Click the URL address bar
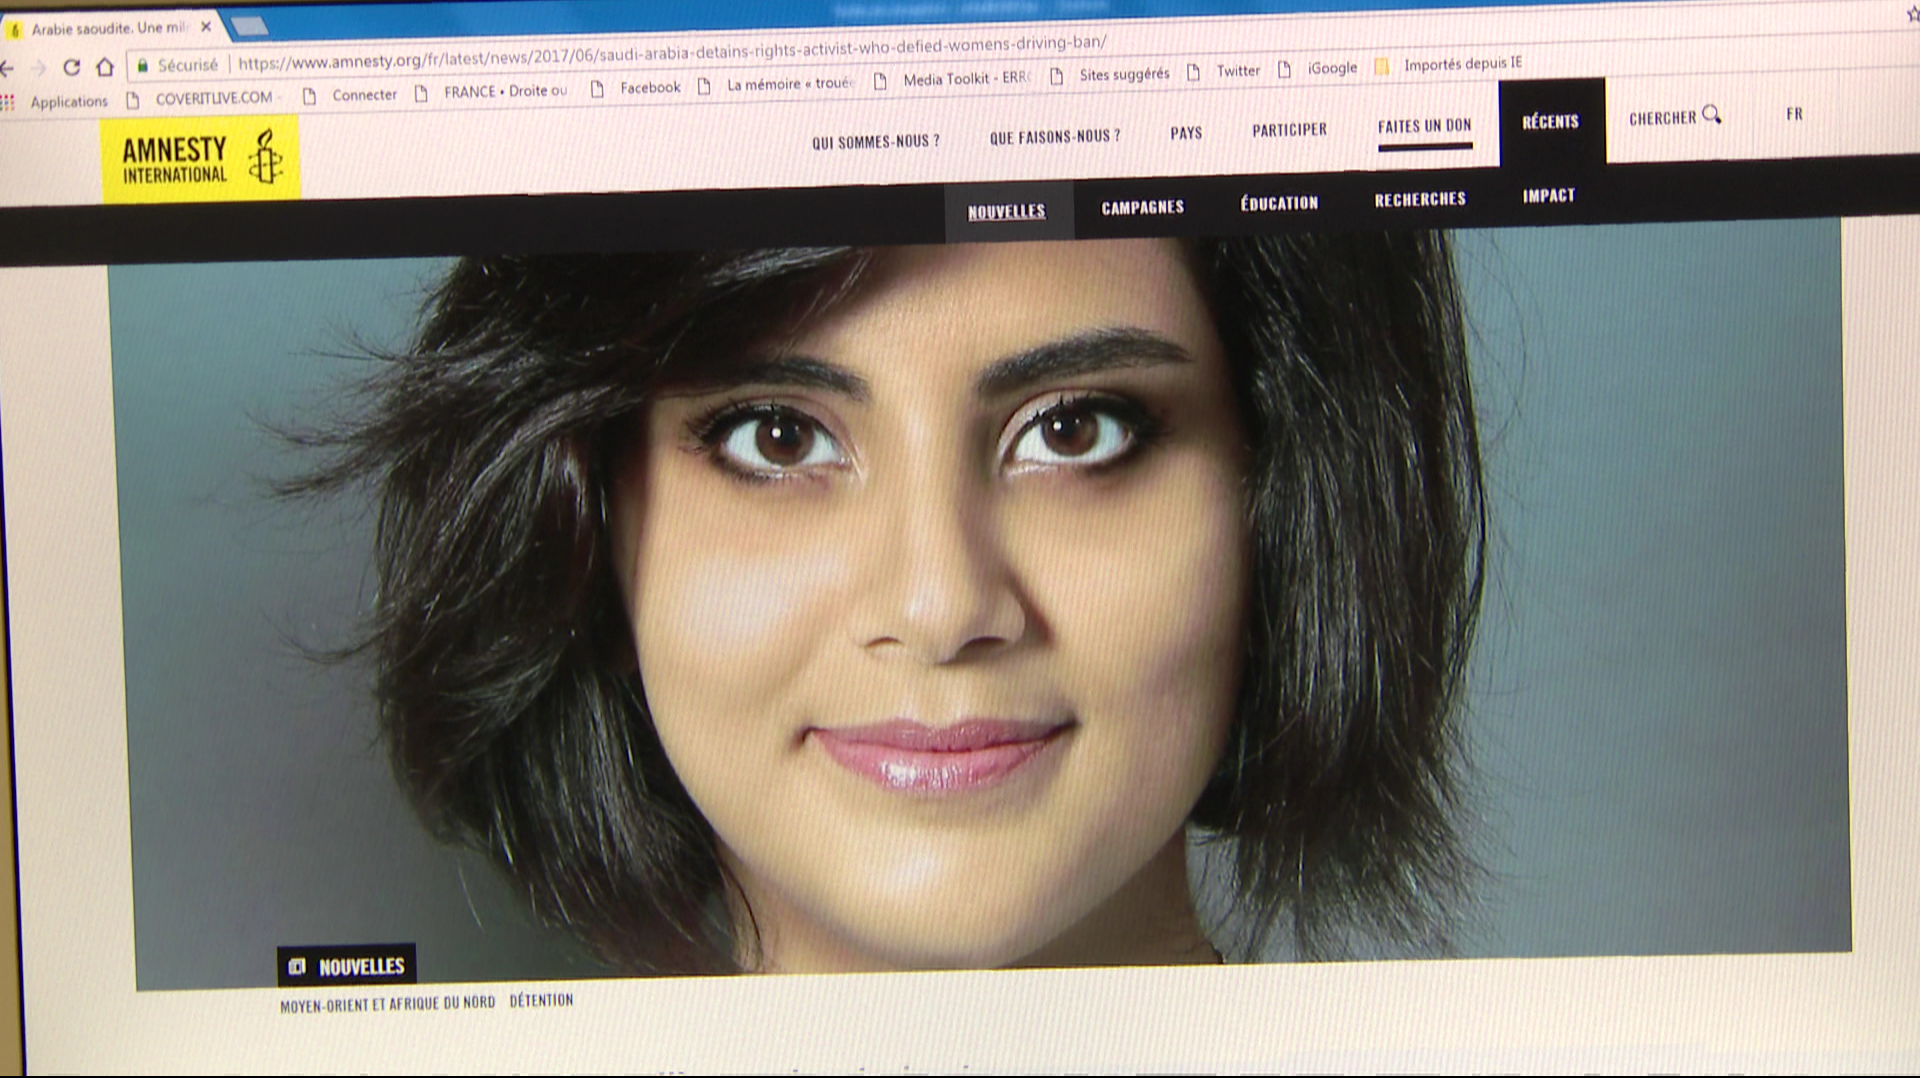 [670, 52]
